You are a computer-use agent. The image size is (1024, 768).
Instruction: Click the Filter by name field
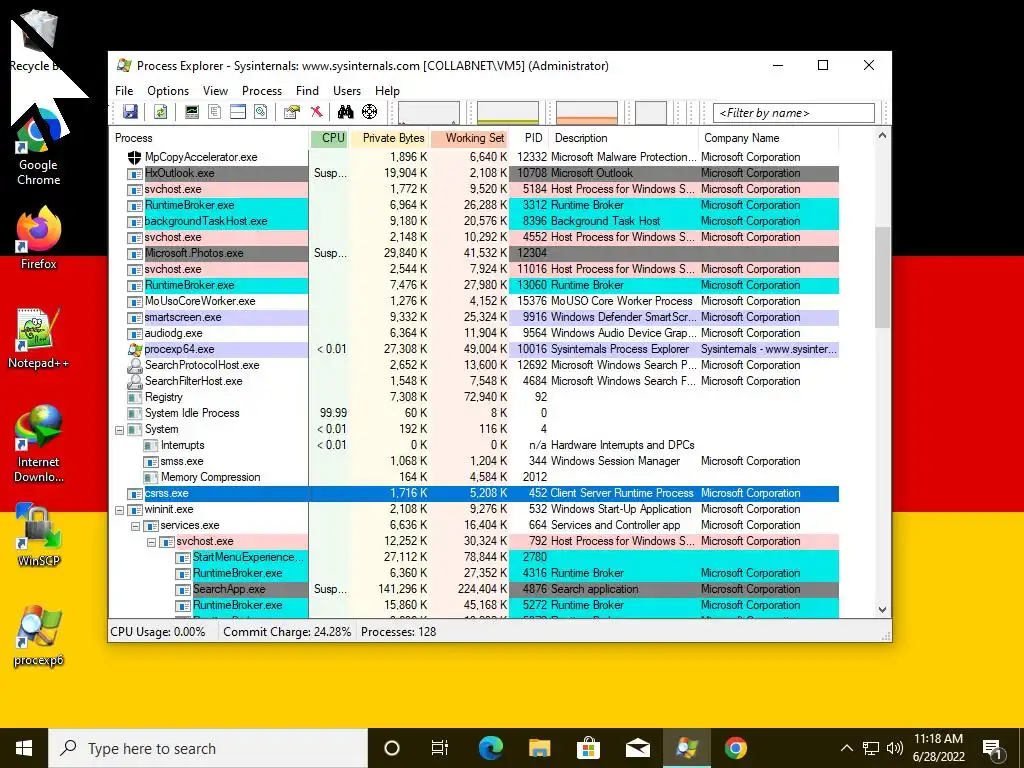[793, 113]
